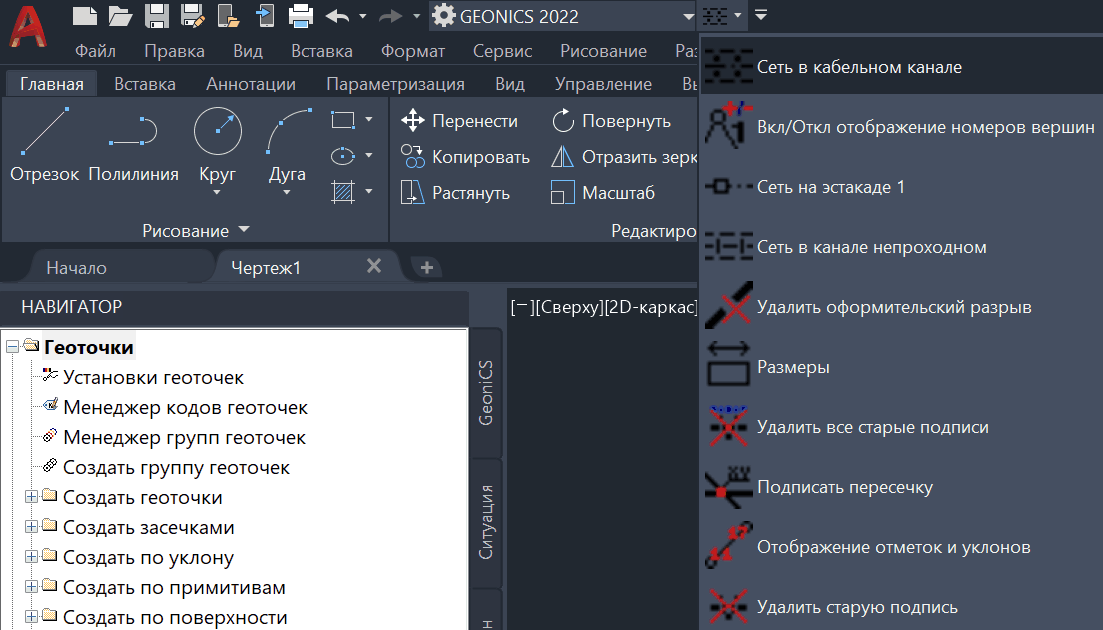Screen dimensions: 1103x630
Task: Click the new drawing tab plus button
Action: click(x=426, y=267)
